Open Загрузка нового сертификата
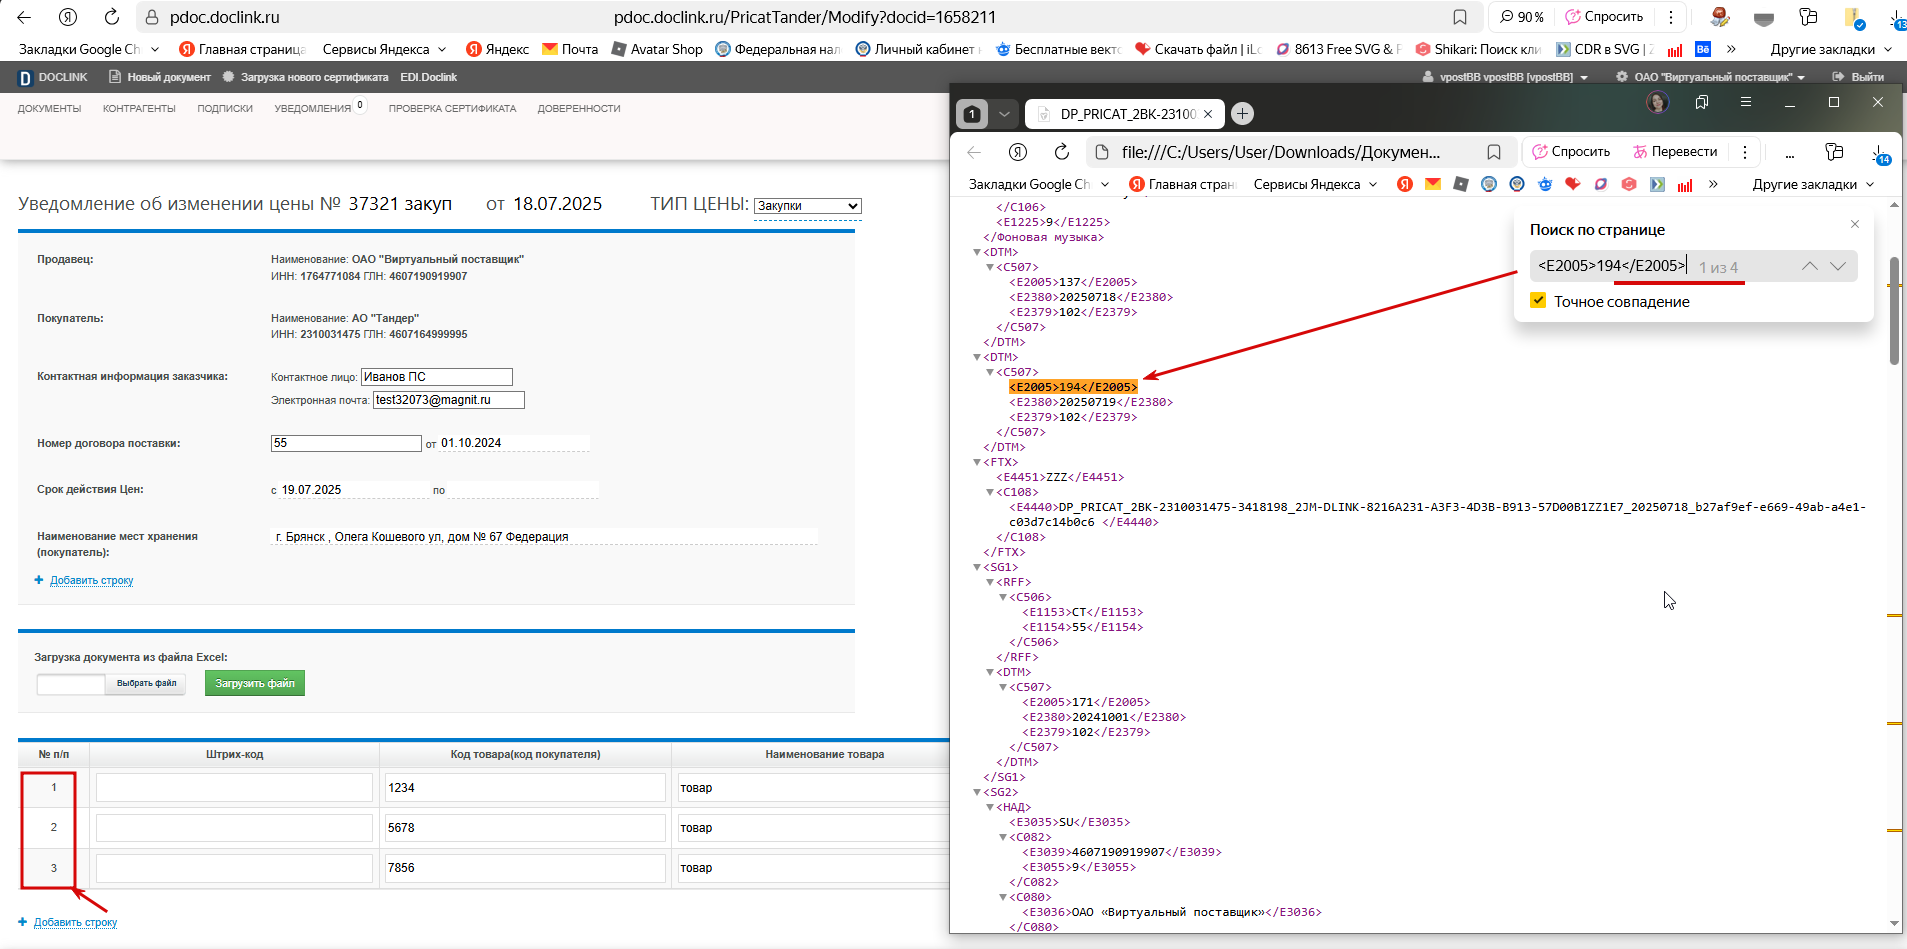 305,77
